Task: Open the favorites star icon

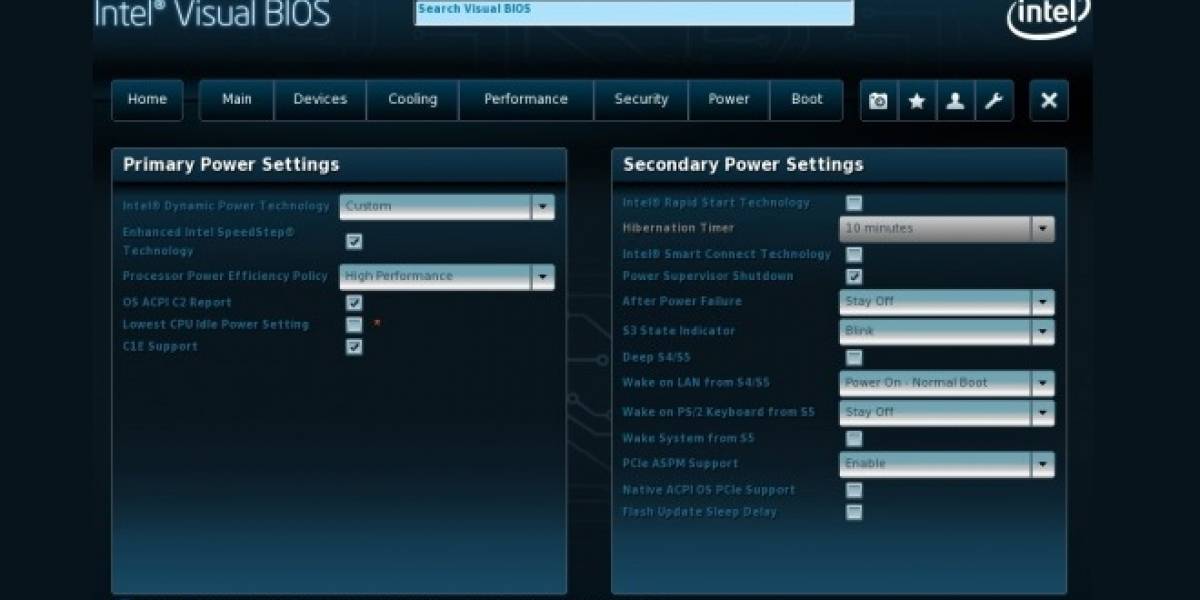Action: pos(917,100)
